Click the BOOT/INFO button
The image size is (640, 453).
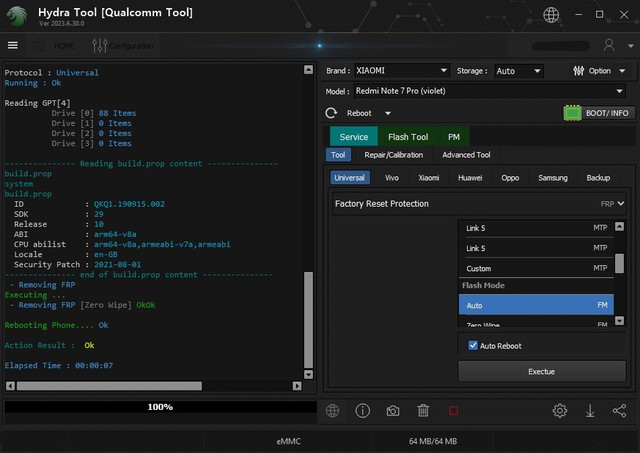pyautogui.click(x=607, y=113)
